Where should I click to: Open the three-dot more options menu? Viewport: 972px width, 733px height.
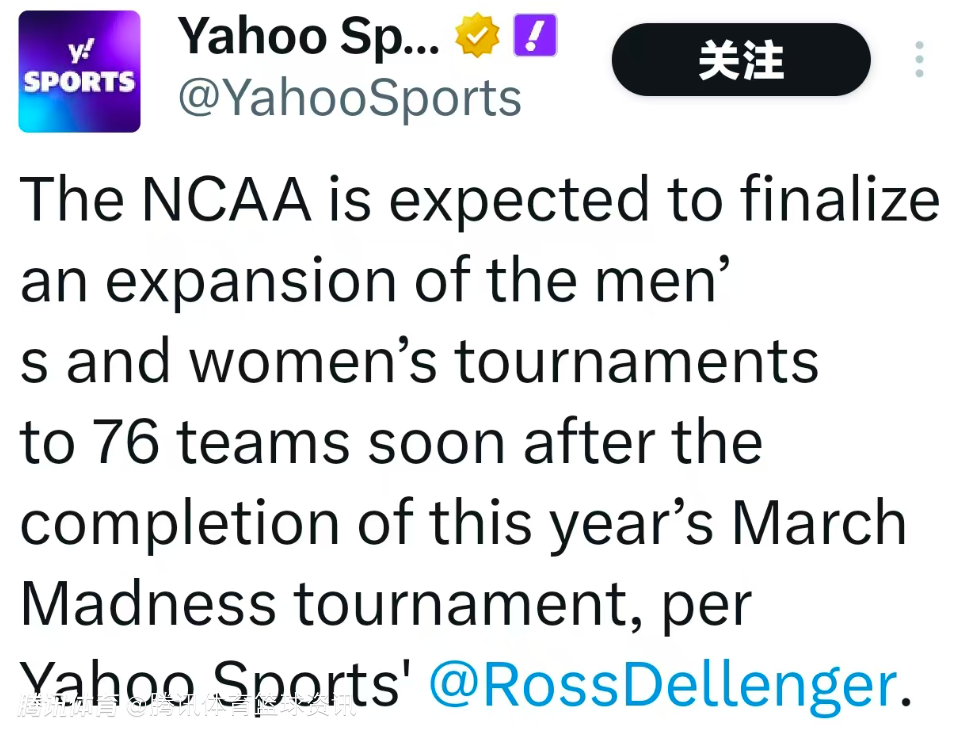coord(919,60)
